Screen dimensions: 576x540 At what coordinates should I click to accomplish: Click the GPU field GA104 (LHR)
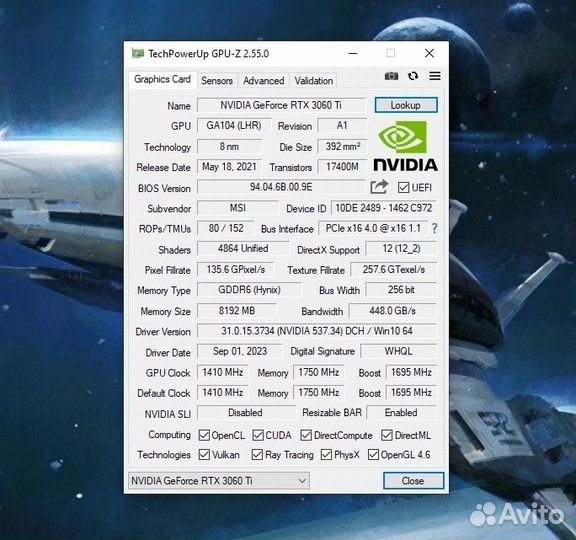[234, 126]
